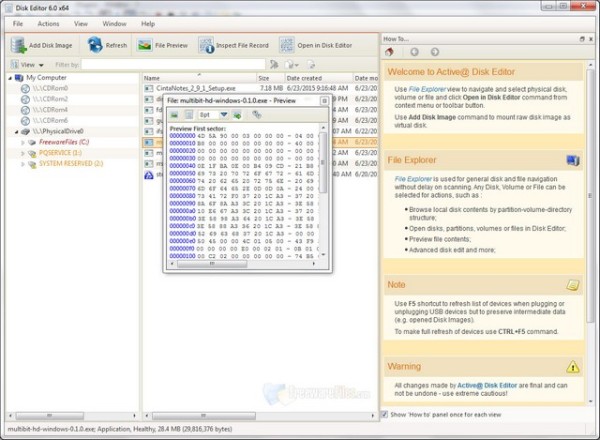Screen dimensions: 600x440
Task: Click offset 00000100 in the hex preview
Action: tap(182, 256)
